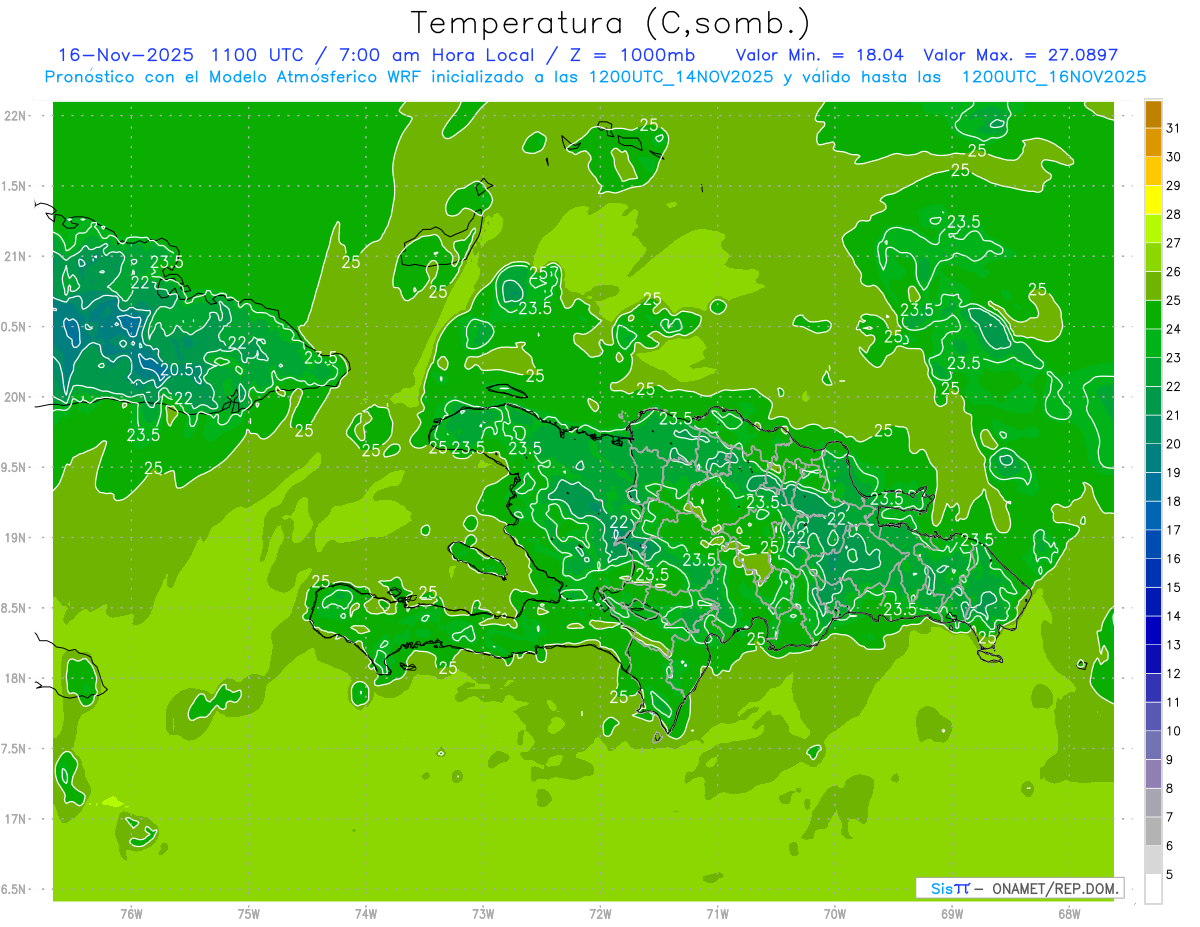
Task: Click the '21N' latitude axis label
Action: (x=16, y=256)
